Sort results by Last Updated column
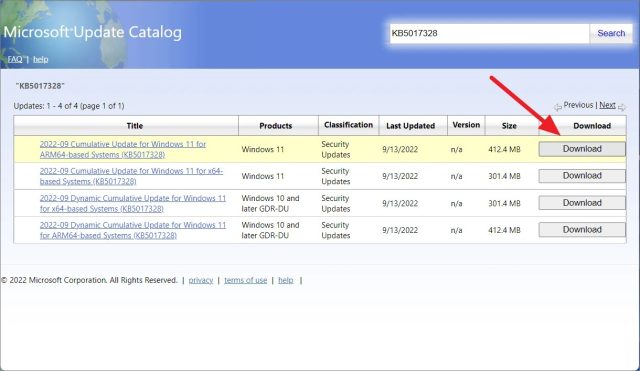This screenshot has height=371, width=640. [x=410, y=126]
